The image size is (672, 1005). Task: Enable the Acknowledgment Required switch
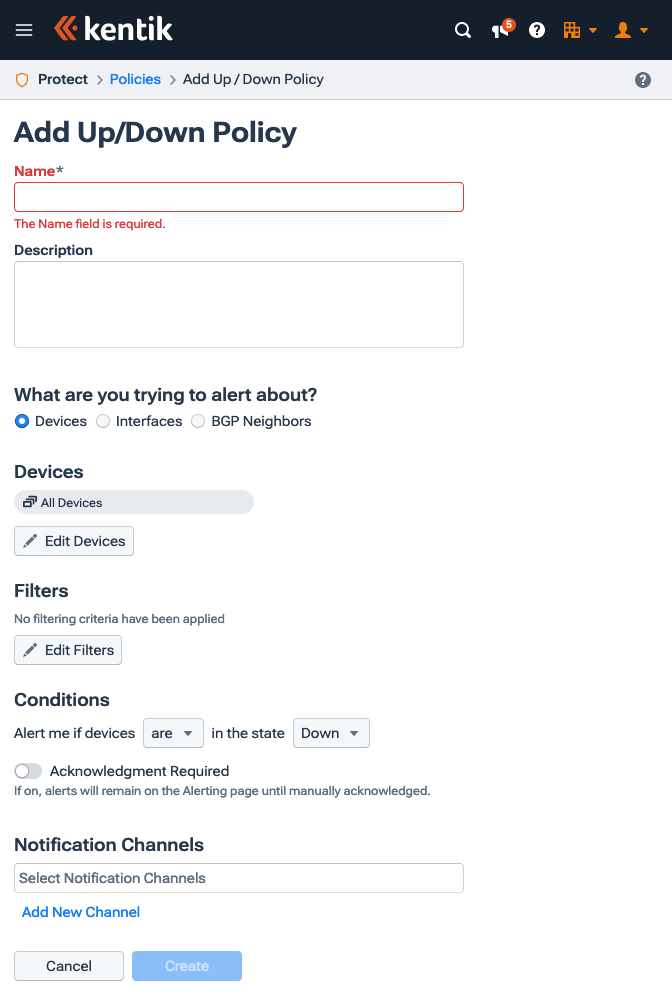tap(27, 771)
